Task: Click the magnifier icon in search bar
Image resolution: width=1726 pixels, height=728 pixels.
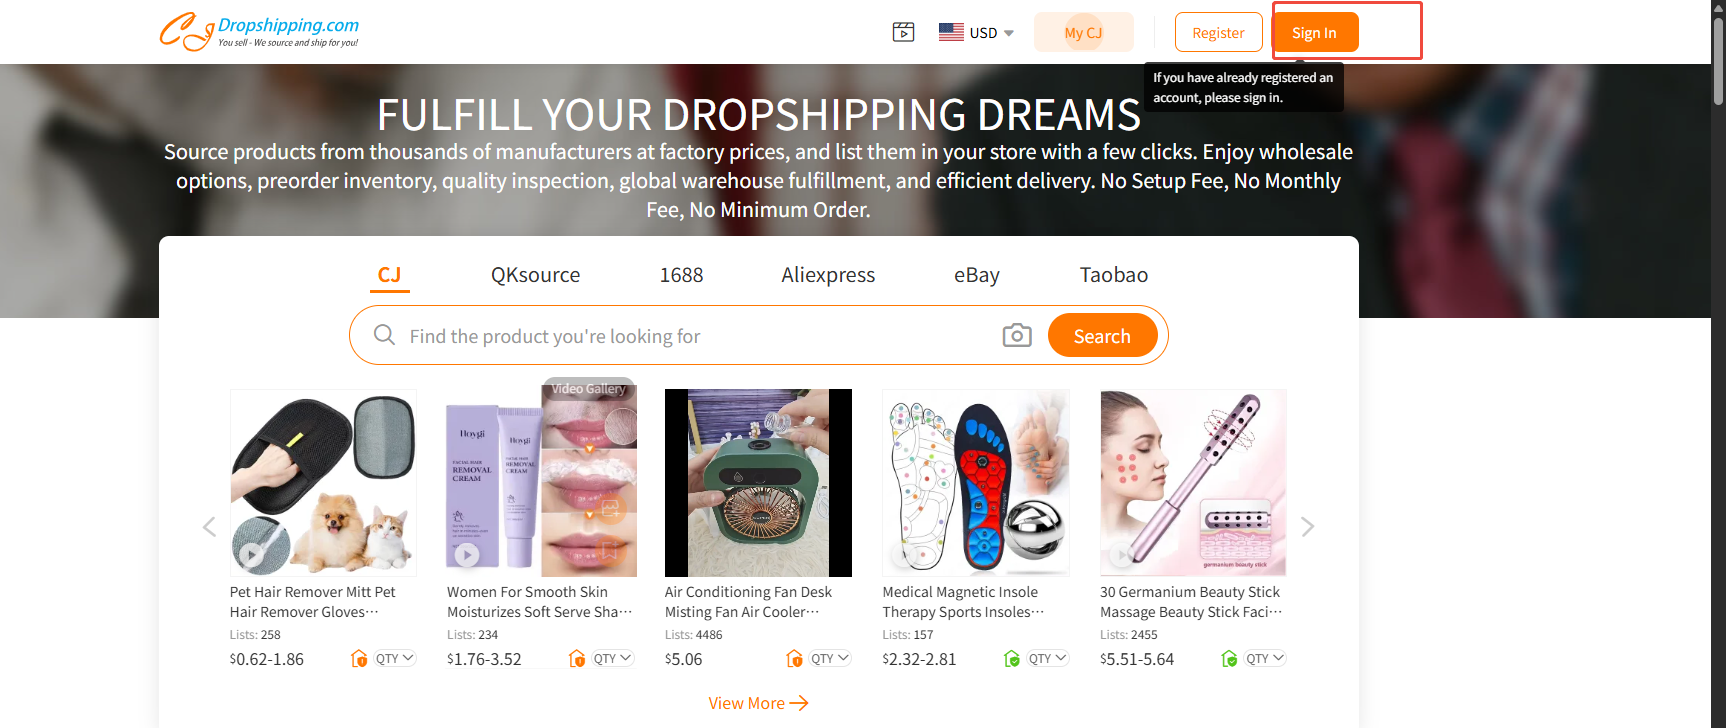Action: click(x=384, y=335)
